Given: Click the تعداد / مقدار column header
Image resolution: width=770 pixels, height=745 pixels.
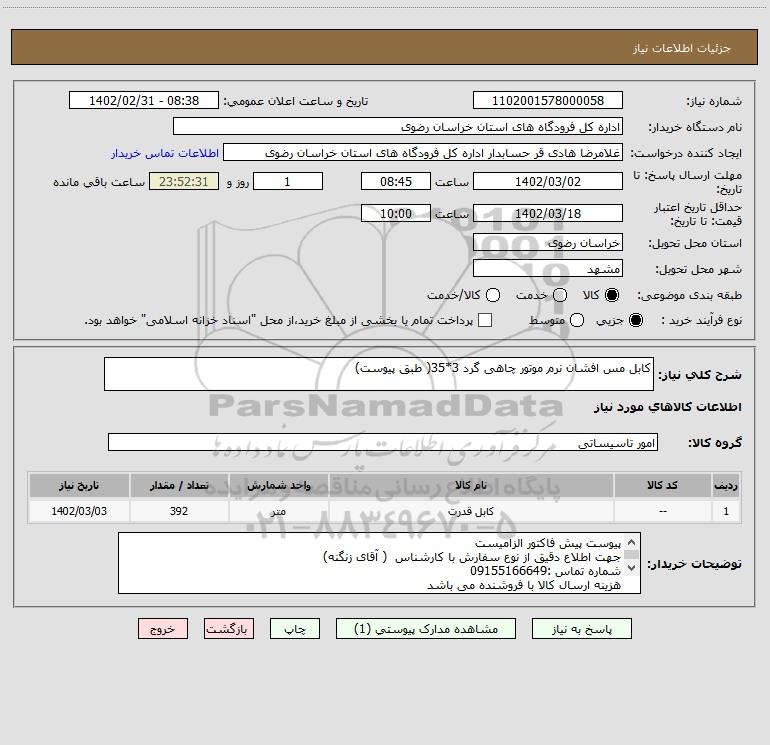Looking at the screenshot, I should (x=179, y=485).
